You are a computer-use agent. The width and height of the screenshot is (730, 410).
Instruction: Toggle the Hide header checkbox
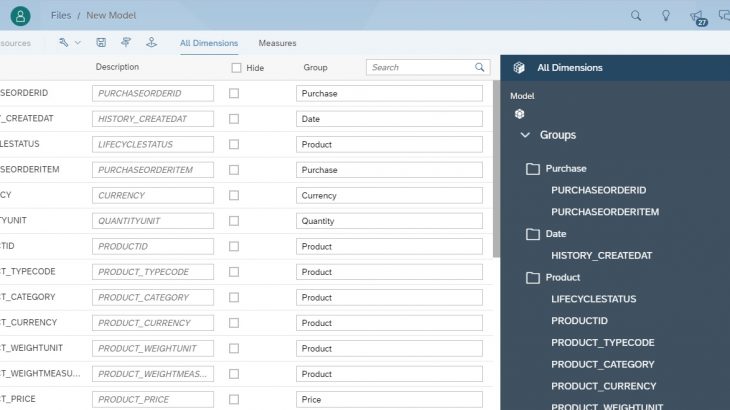237,68
